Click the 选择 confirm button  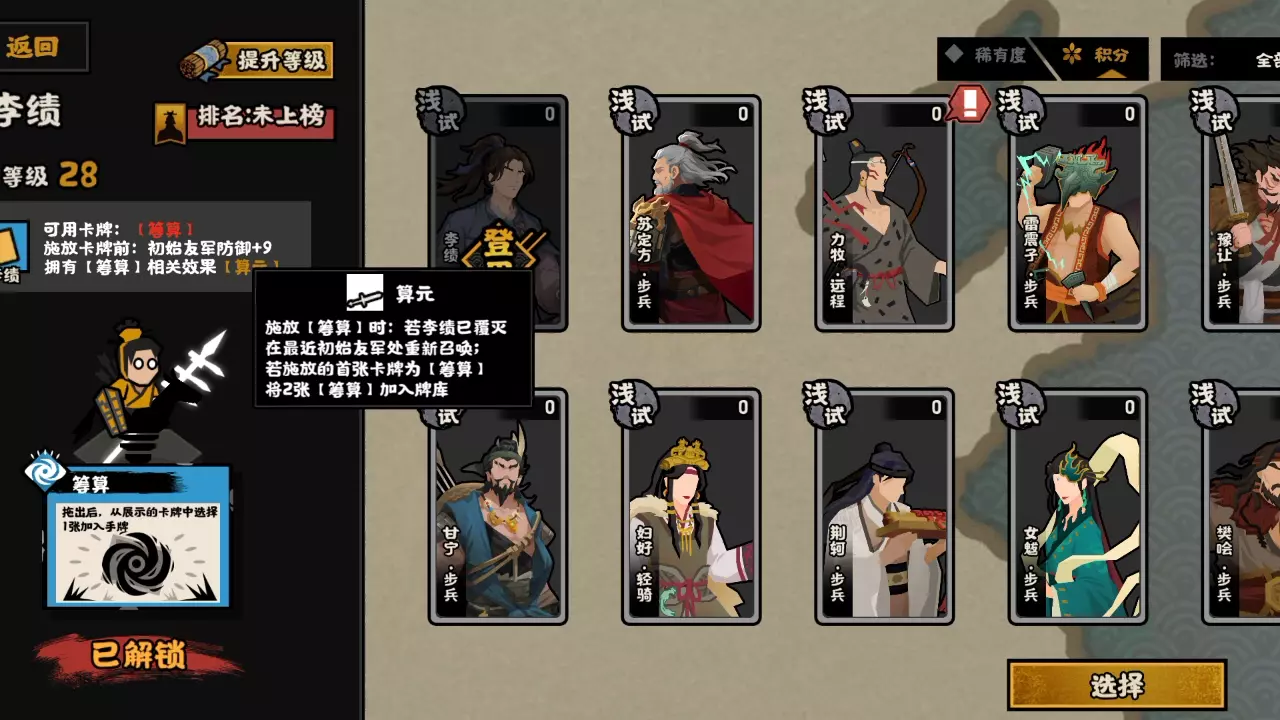[1117, 686]
